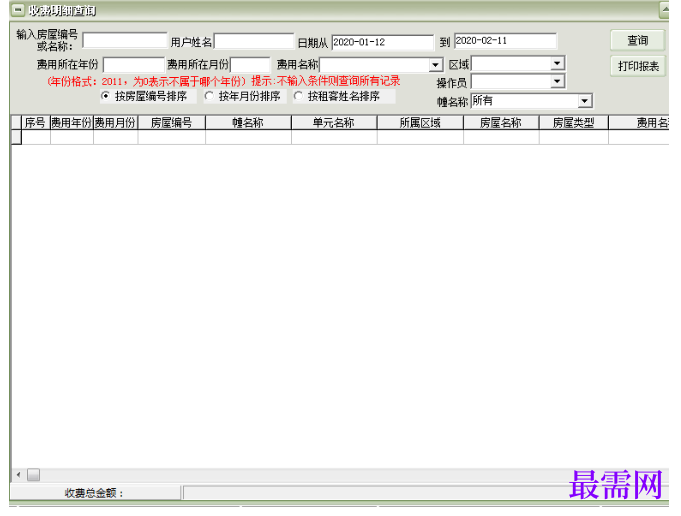Focus the 用户姓名 input field
681x516 pixels.
(254, 41)
